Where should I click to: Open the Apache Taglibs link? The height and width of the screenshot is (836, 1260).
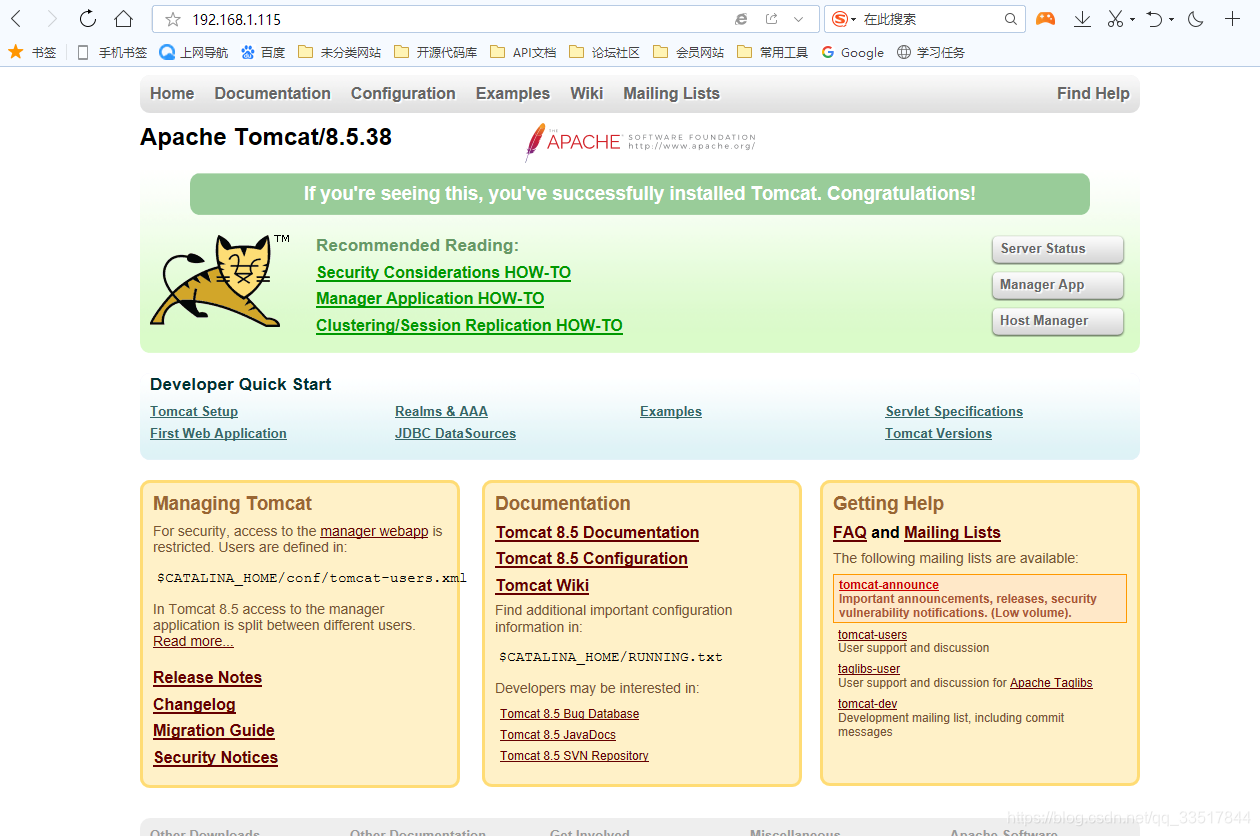click(x=1051, y=683)
